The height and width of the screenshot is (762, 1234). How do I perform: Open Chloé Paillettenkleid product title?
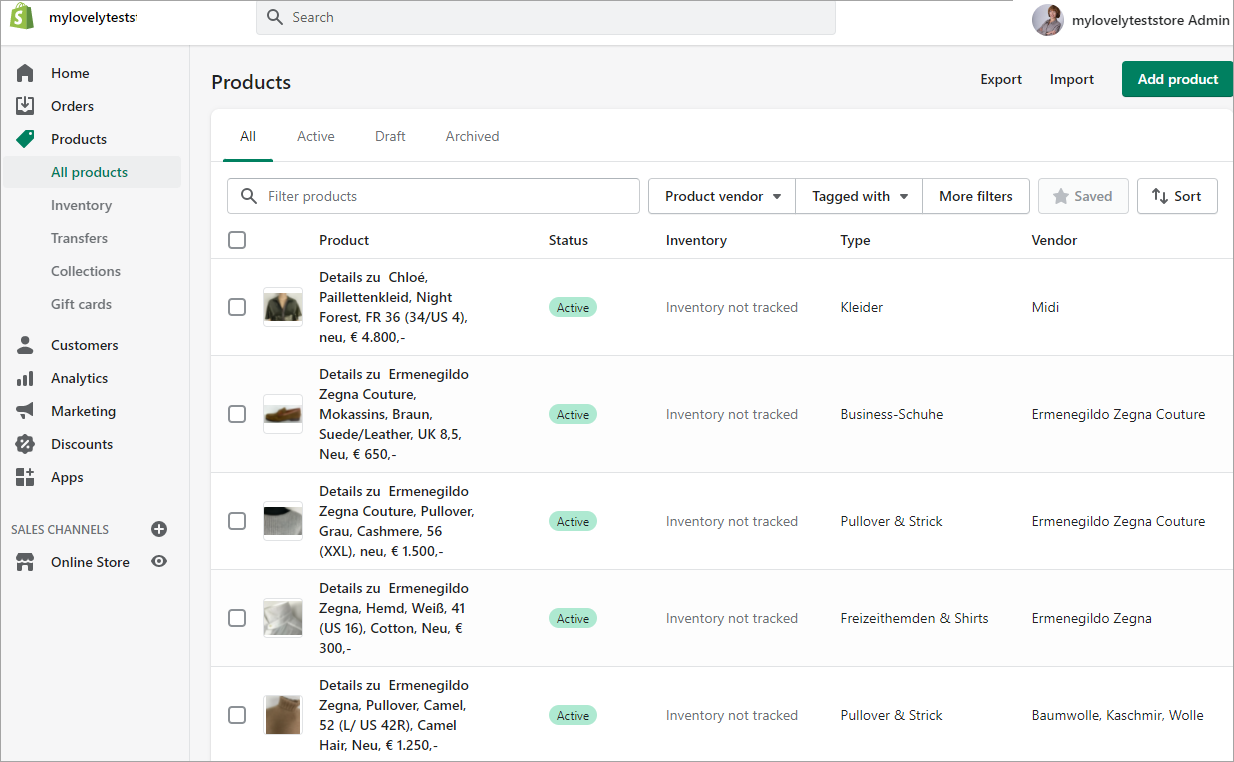394,307
